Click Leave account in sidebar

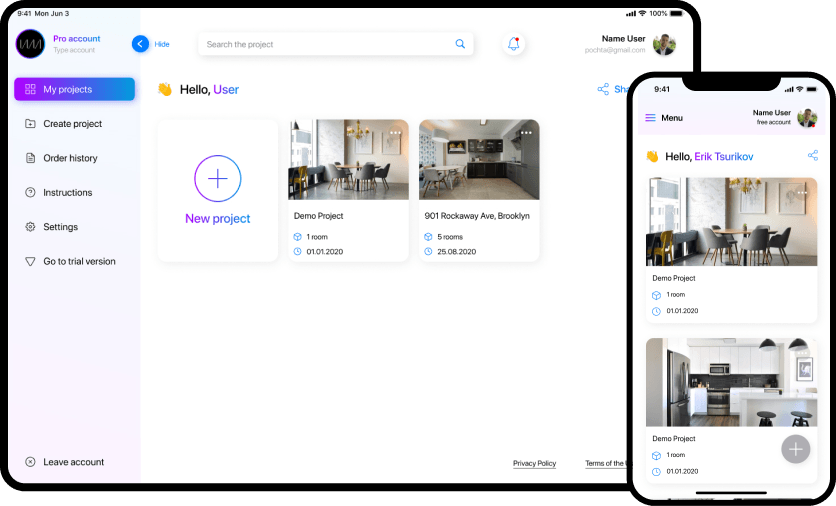(x=74, y=462)
